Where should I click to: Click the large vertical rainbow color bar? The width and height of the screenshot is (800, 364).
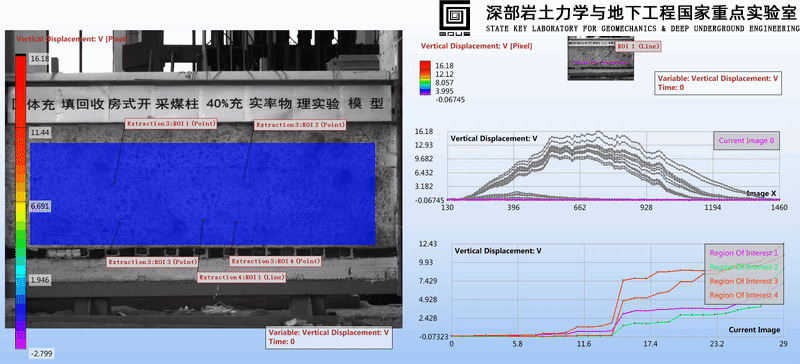pyautogui.click(x=20, y=202)
